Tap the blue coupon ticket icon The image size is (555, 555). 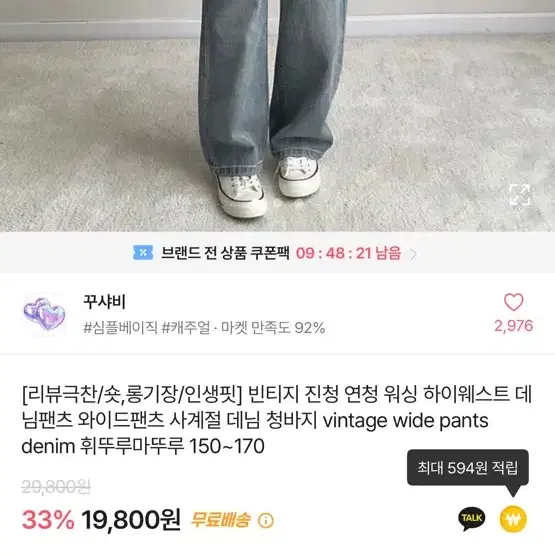pyautogui.click(x=143, y=253)
